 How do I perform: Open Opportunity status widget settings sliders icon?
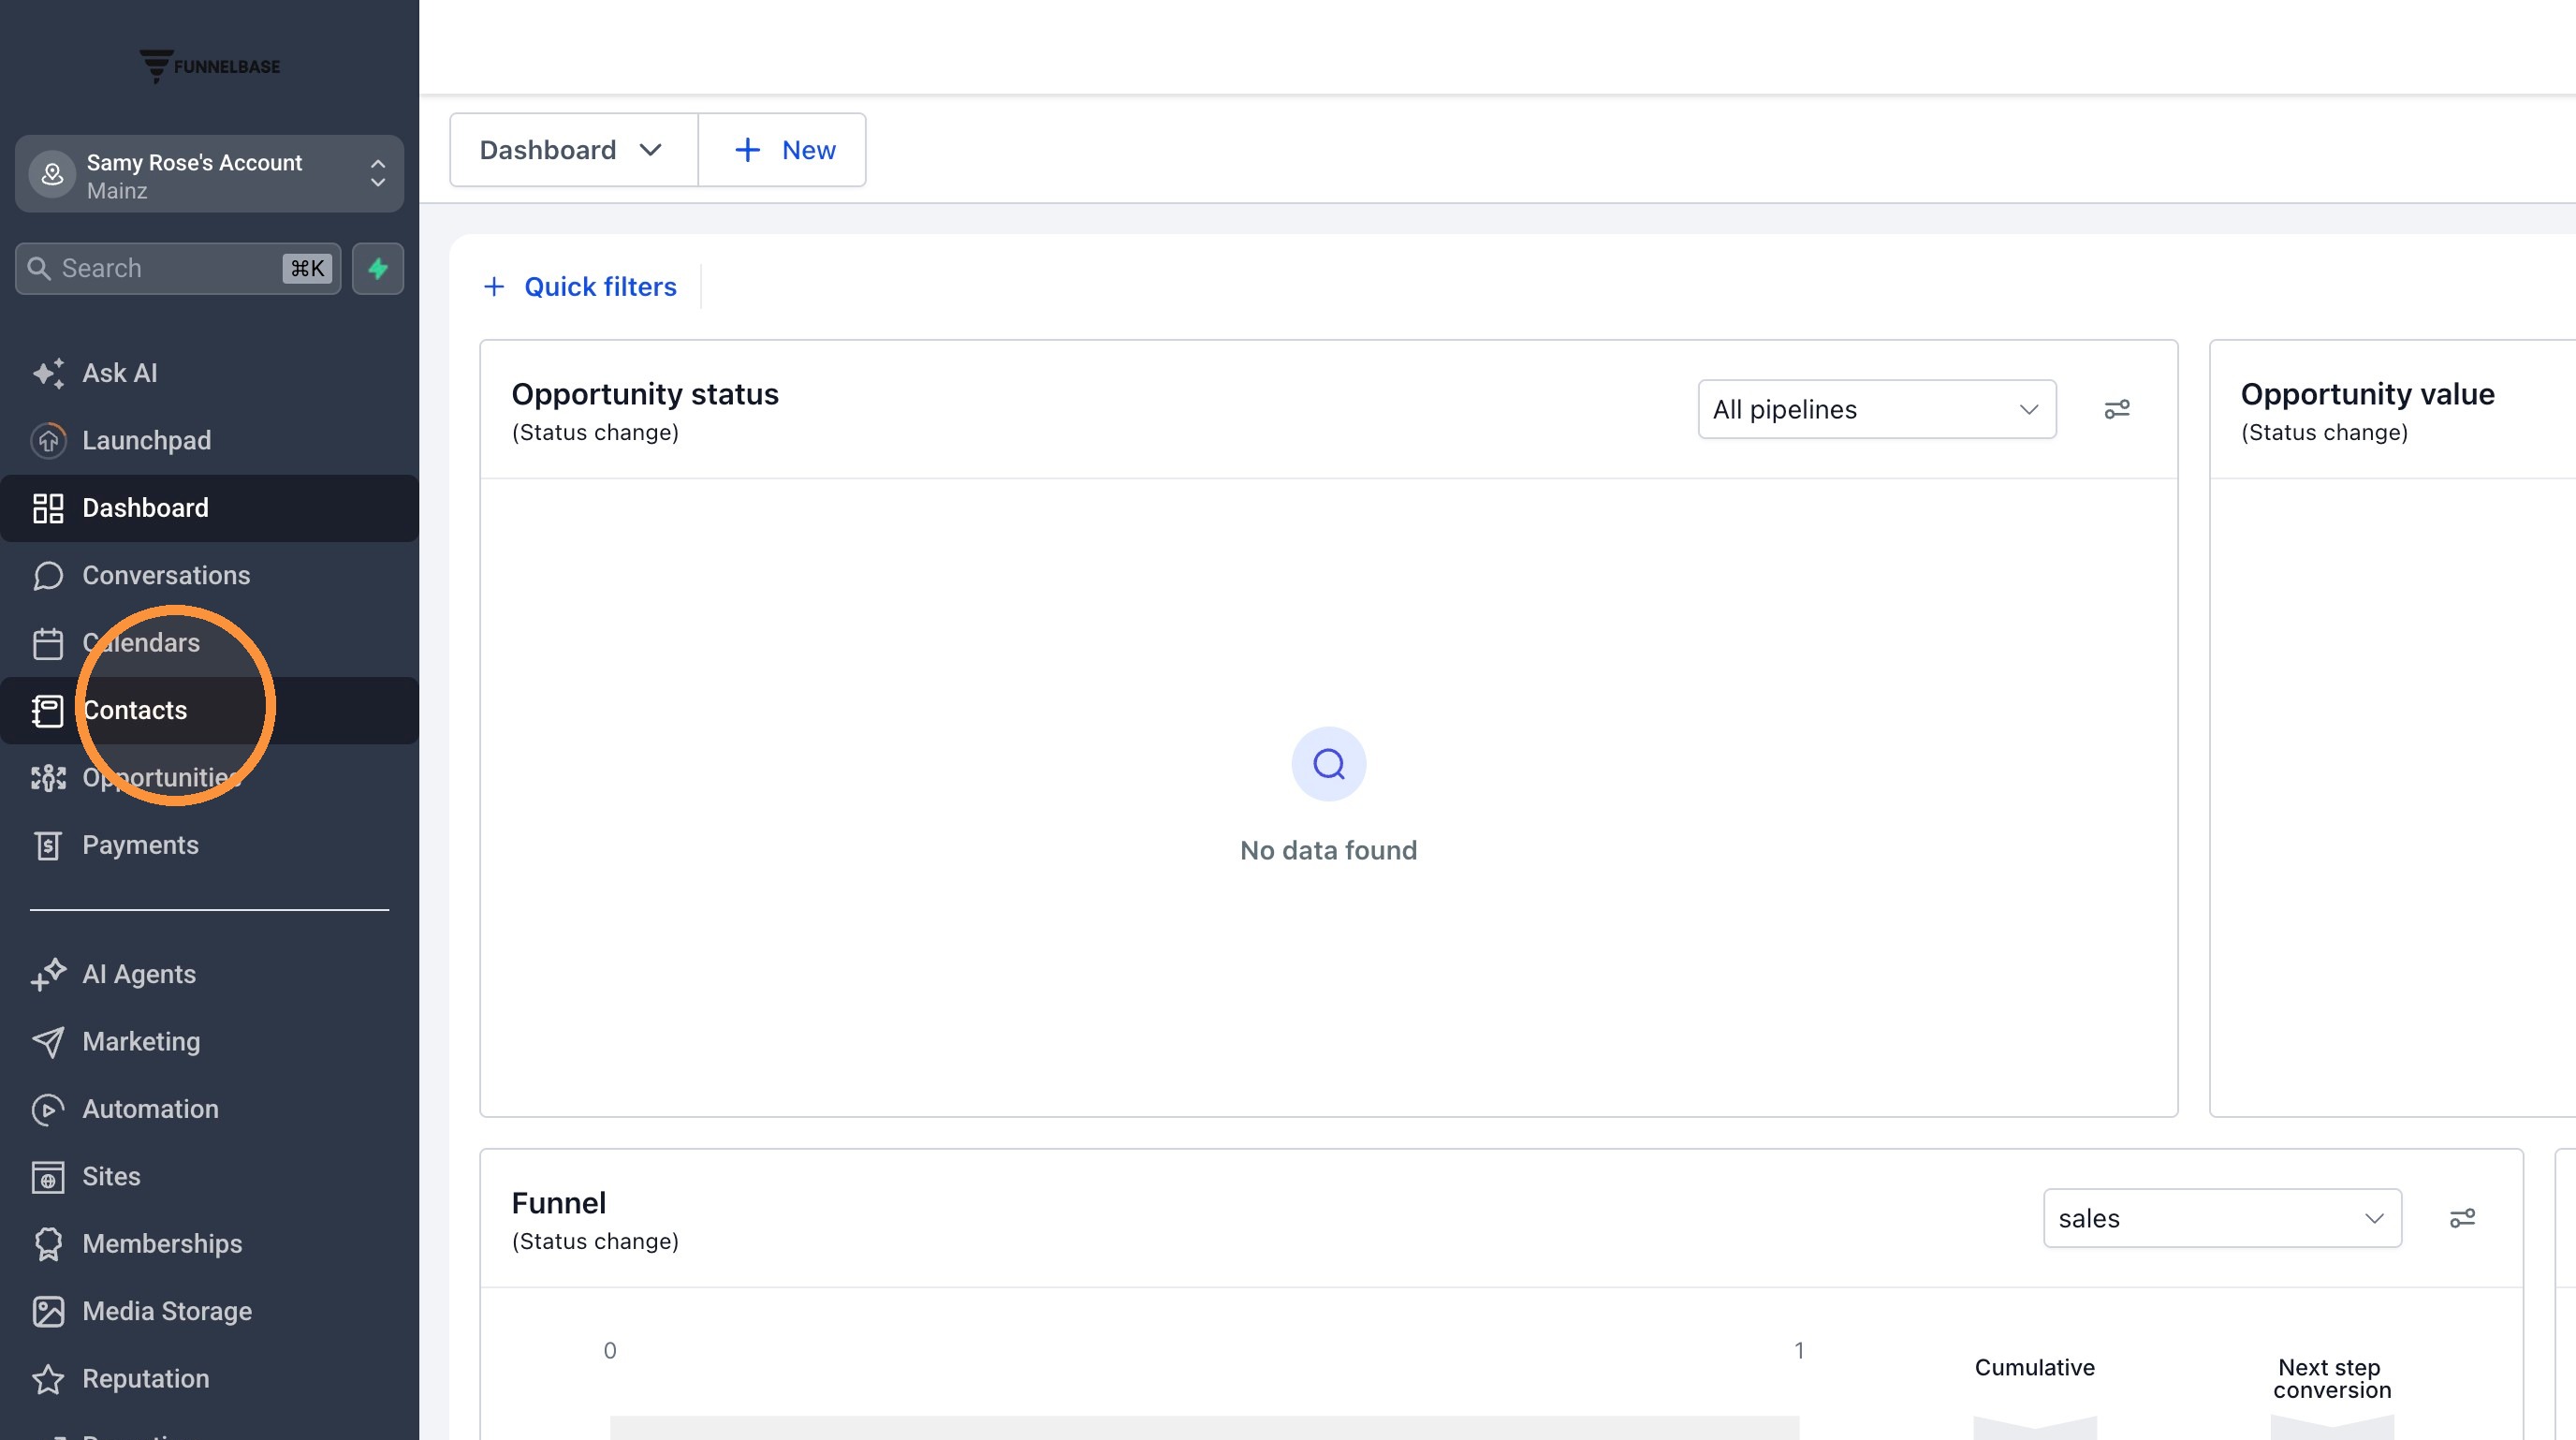(2117, 409)
